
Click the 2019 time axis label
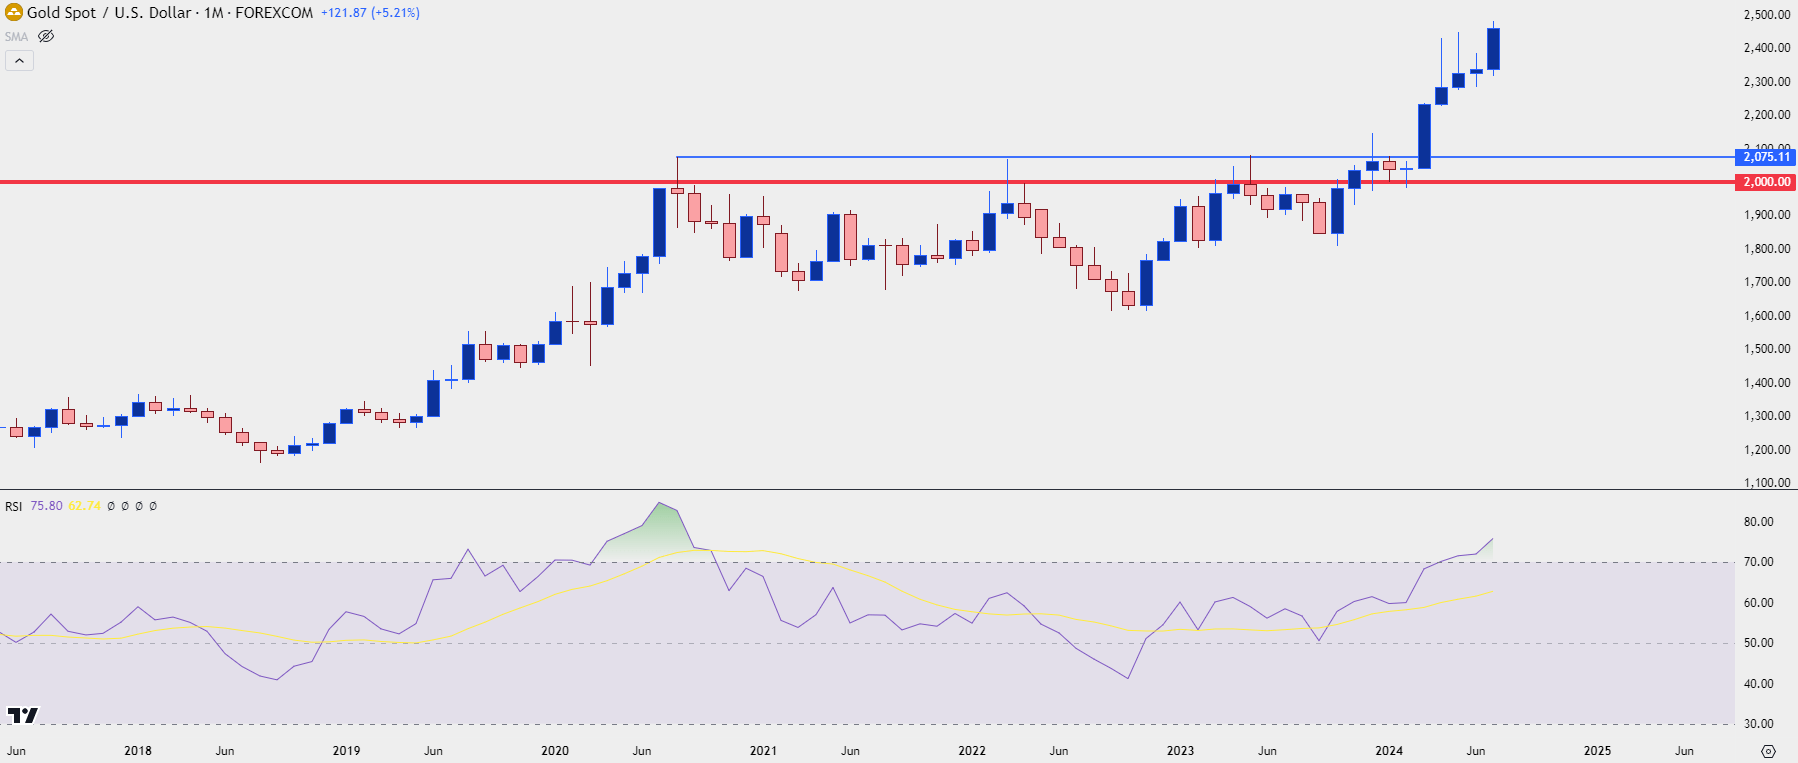pyautogui.click(x=346, y=751)
